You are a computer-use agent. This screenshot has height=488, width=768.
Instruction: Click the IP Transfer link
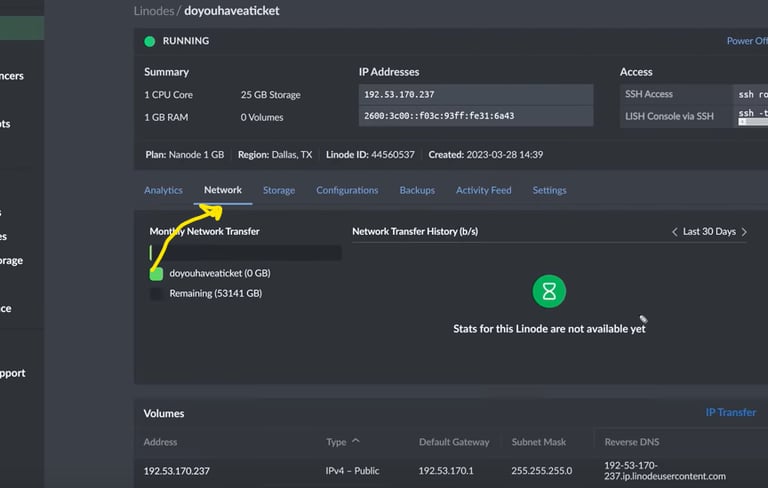coord(730,412)
